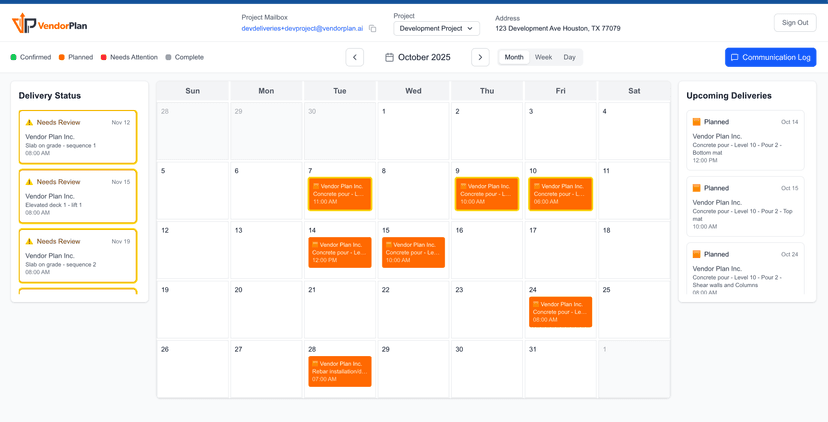Open the devdeliveries project mailbox email link
Viewport: 828px width, 422px height.
pyautogui.click(x=302, y=29)
